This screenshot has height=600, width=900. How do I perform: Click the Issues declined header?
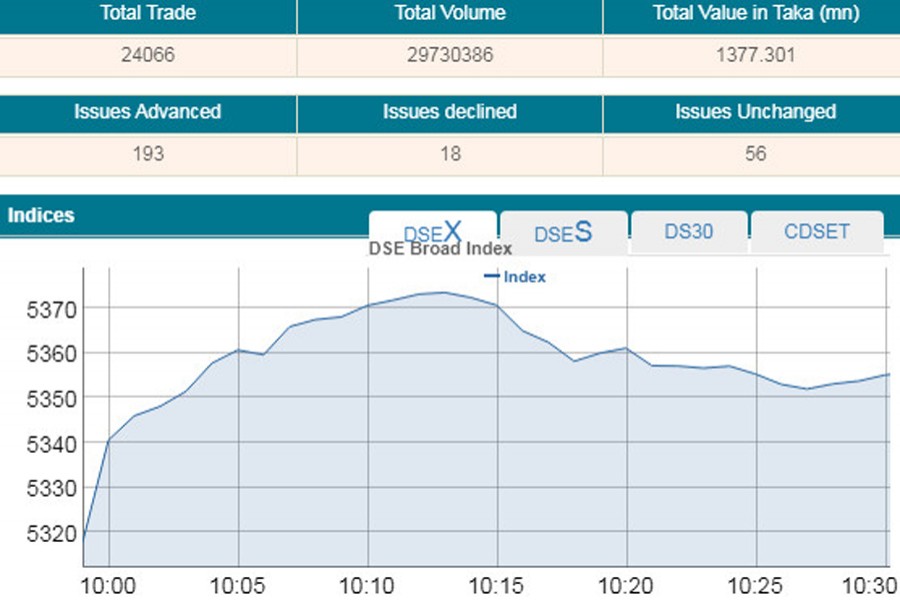point(449,112)
